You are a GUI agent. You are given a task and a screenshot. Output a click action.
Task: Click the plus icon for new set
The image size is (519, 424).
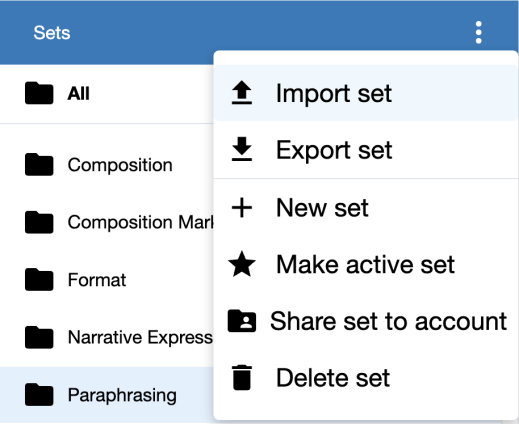242,208
